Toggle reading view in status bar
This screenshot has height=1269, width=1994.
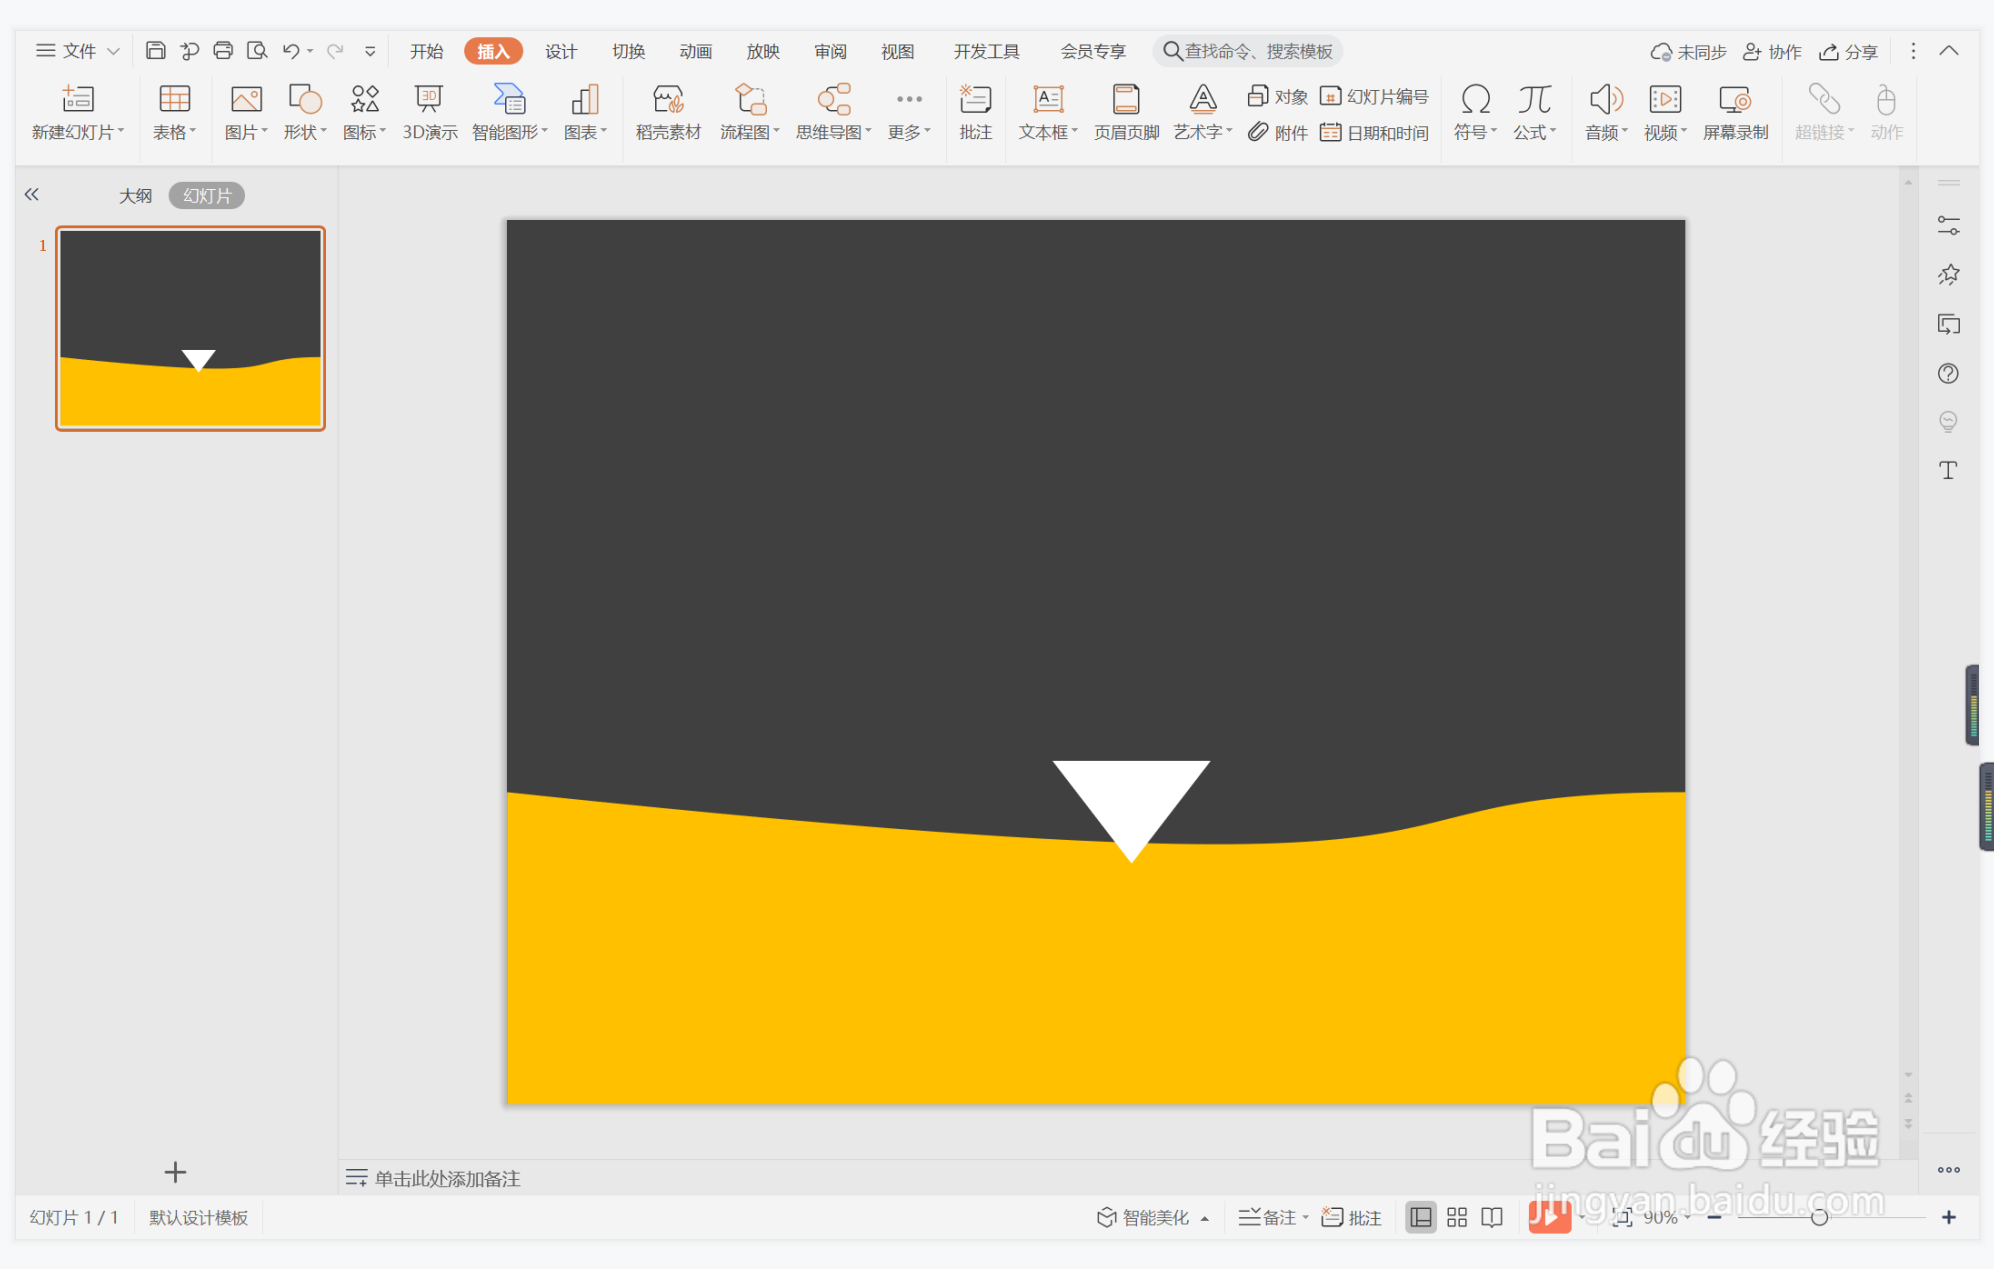(1492, 1217)
